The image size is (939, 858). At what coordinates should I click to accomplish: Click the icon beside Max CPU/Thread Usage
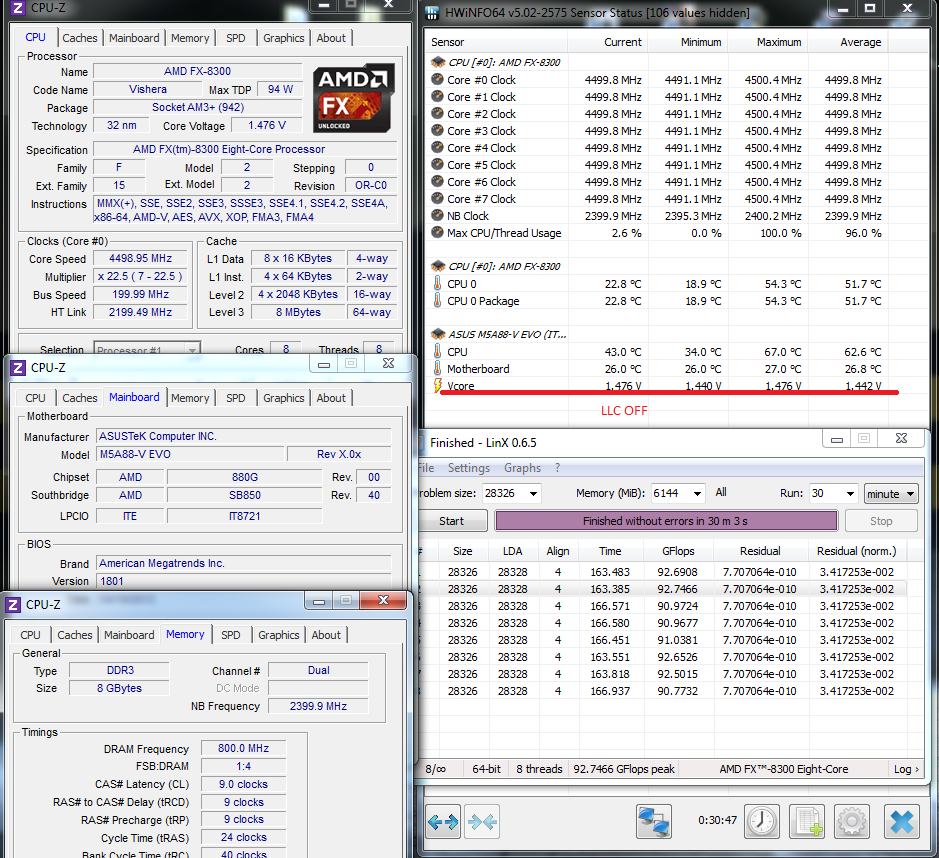(438, 232)
